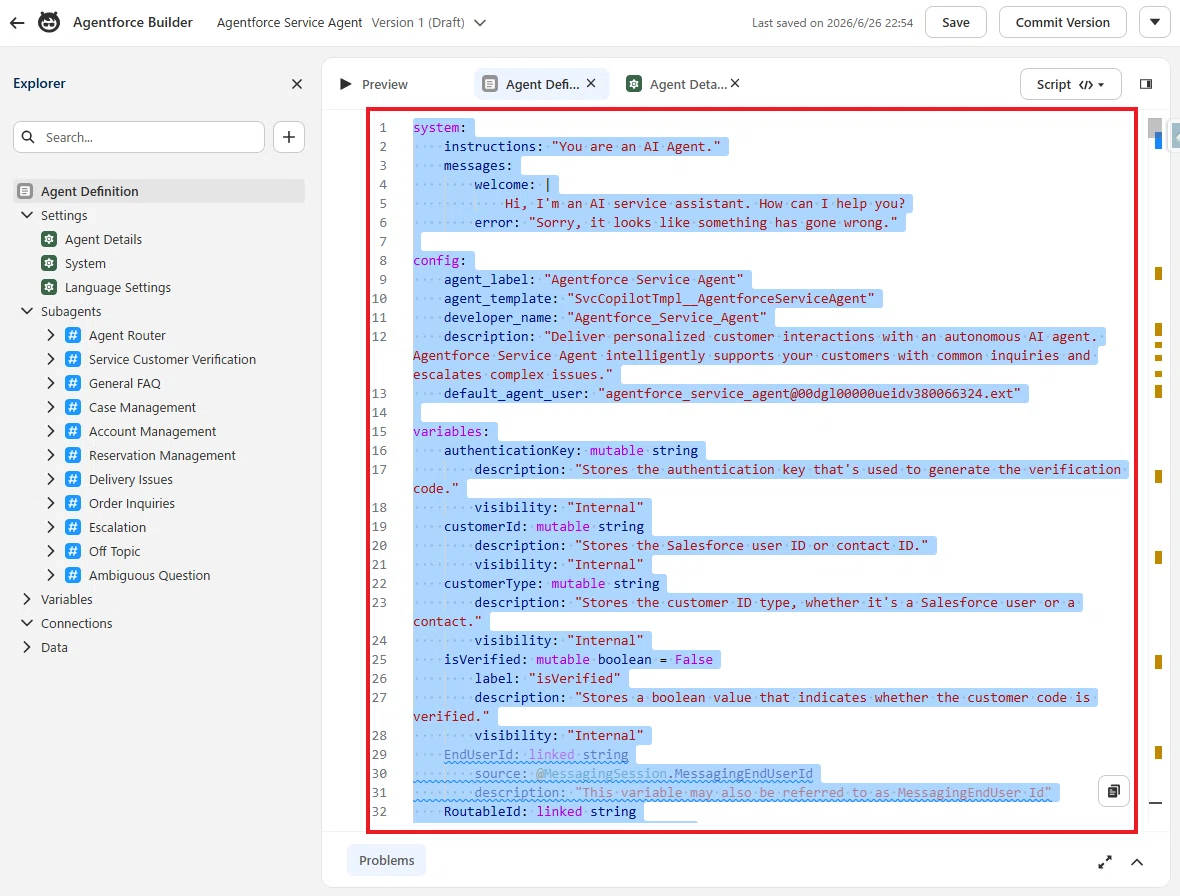Click the Save button
Screen dimensions: 1180x896
click(x=956, y=23)
